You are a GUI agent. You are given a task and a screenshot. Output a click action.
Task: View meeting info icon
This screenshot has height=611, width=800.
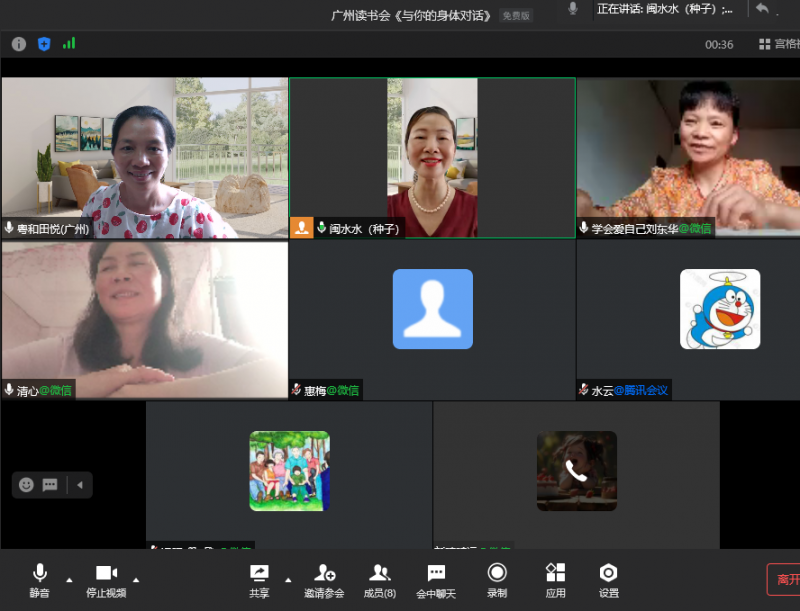[18, 44]
